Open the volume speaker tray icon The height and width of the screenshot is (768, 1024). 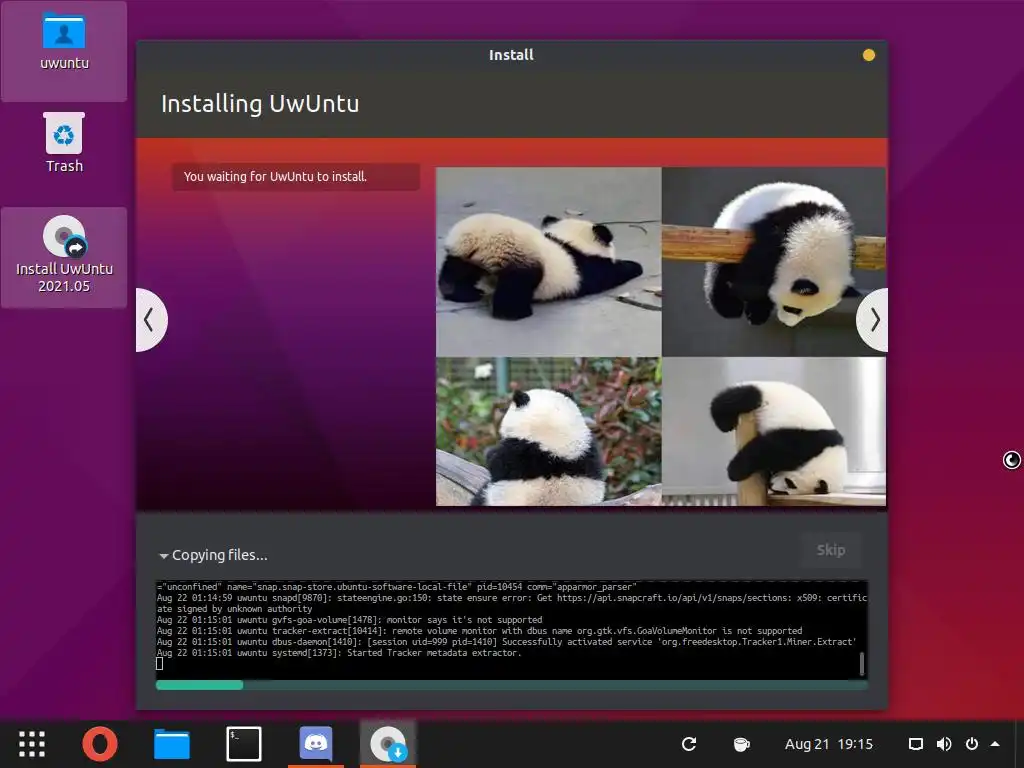click(944, 744)
